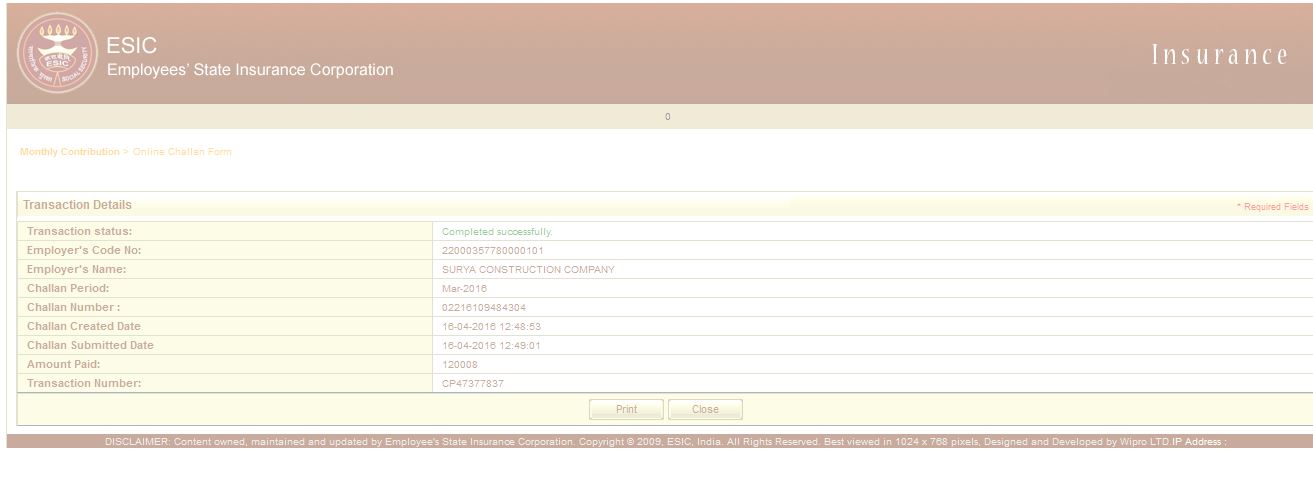Click the 'Transaction status:' label

(79, 232)
